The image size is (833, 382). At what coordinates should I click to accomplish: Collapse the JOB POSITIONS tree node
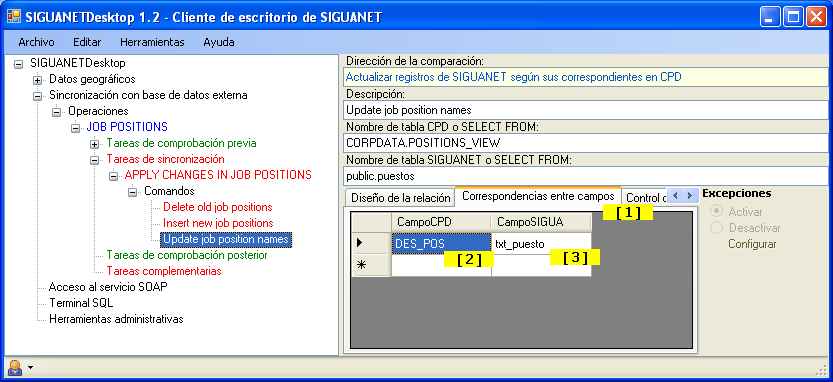click(75, 128)
